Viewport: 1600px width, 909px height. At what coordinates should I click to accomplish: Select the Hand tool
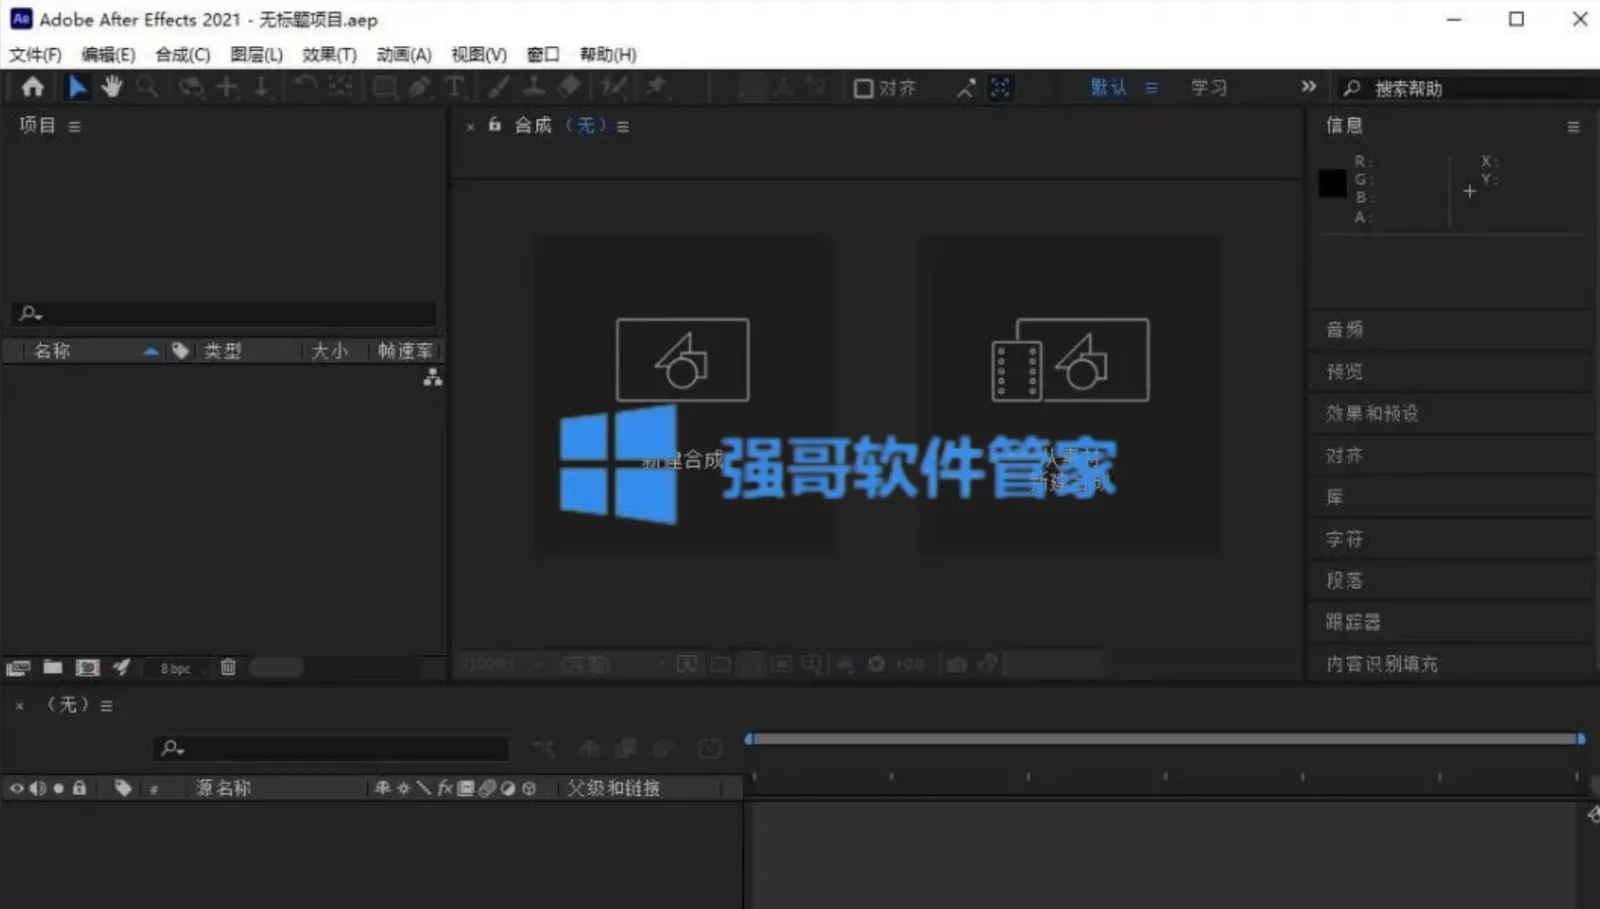click(x=111, y=87)
